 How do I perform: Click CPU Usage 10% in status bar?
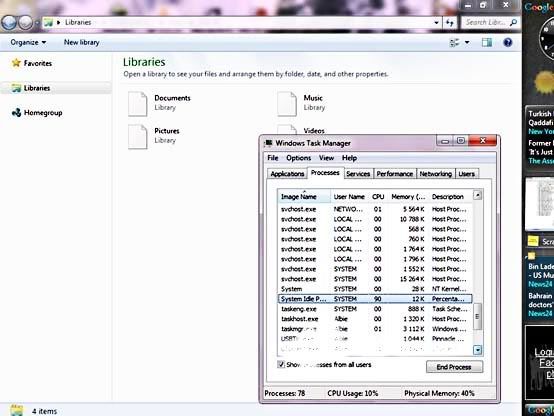[352, 393]
